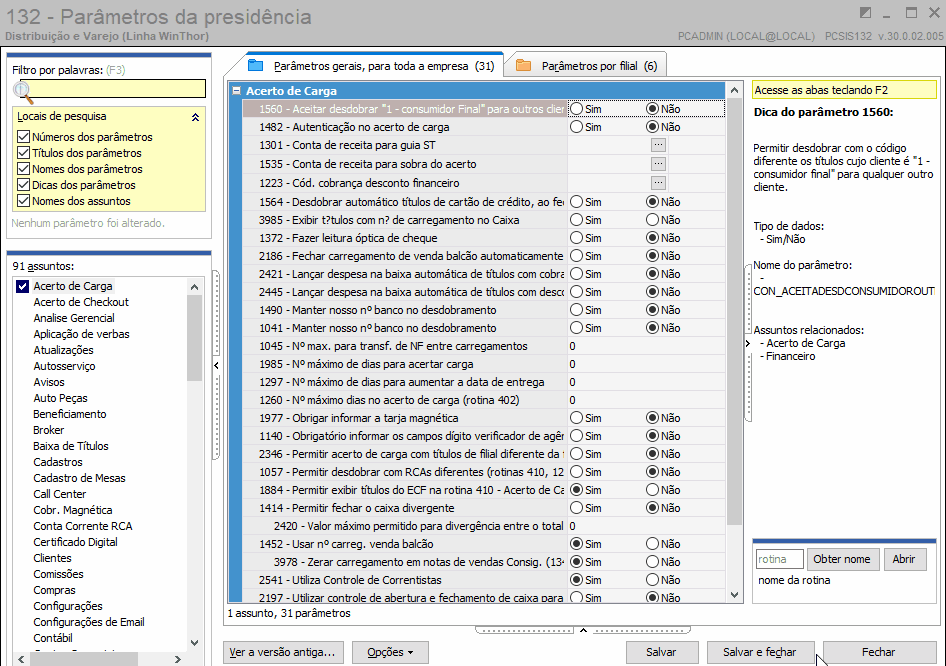
Task: Click subjects list horizontal scrollbar thumb
Action: 84,659
